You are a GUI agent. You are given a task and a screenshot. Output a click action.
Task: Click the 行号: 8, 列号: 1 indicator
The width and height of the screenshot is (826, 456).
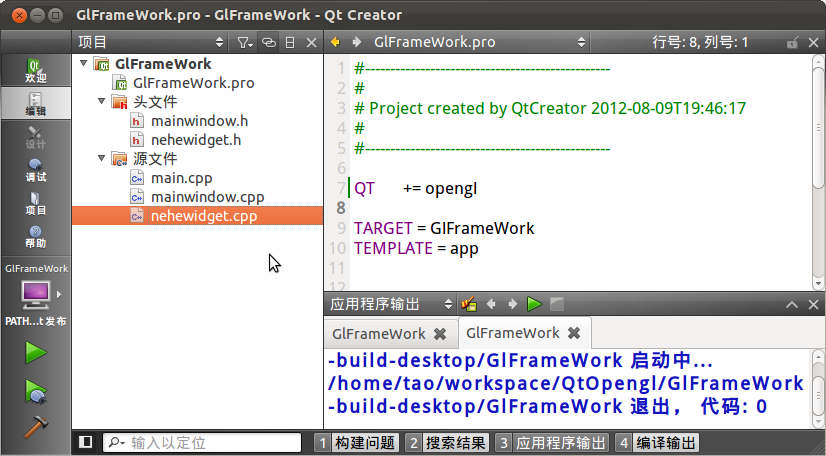[x=700, y=42]
